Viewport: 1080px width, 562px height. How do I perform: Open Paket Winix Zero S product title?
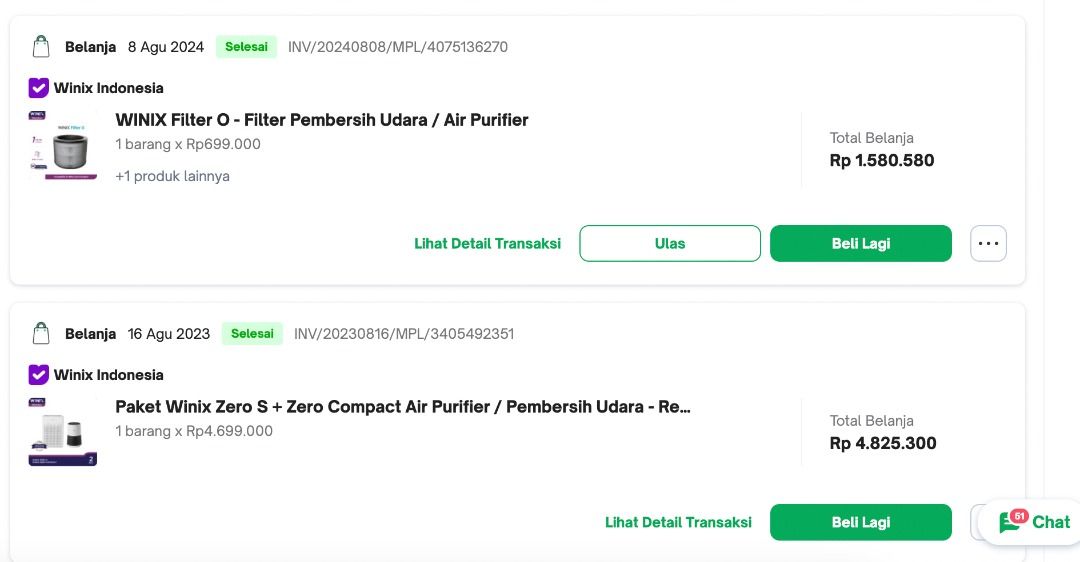coord(403,407)
